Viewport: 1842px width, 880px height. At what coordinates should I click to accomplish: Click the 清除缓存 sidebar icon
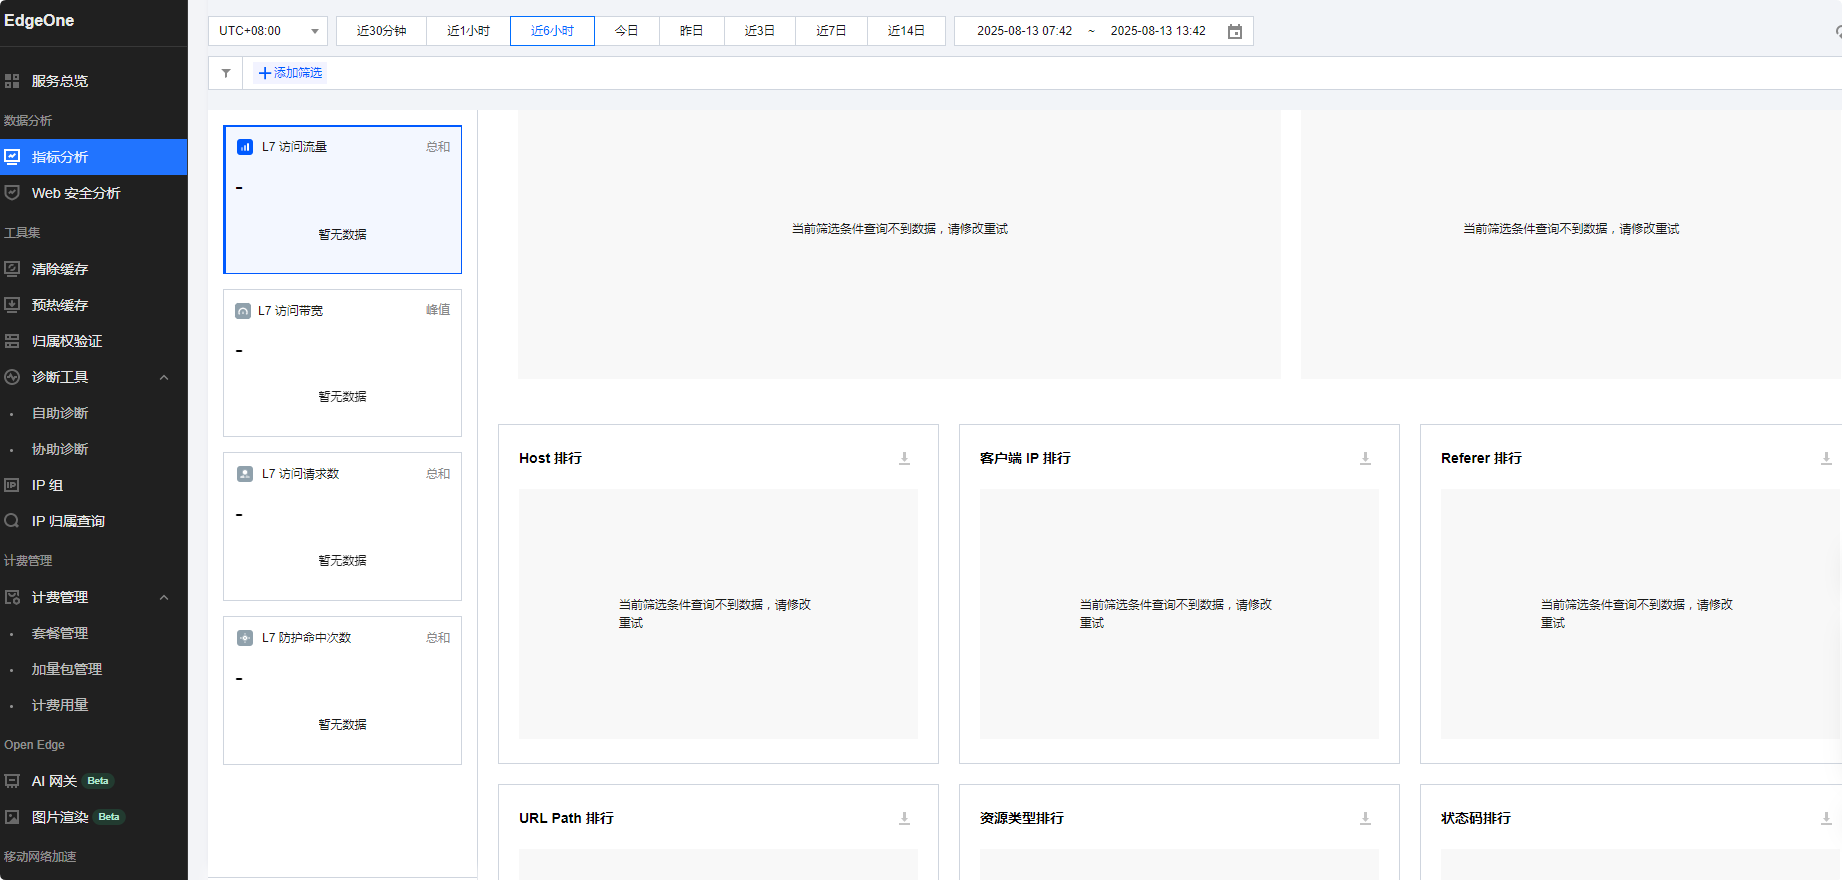tap(12, 269)
